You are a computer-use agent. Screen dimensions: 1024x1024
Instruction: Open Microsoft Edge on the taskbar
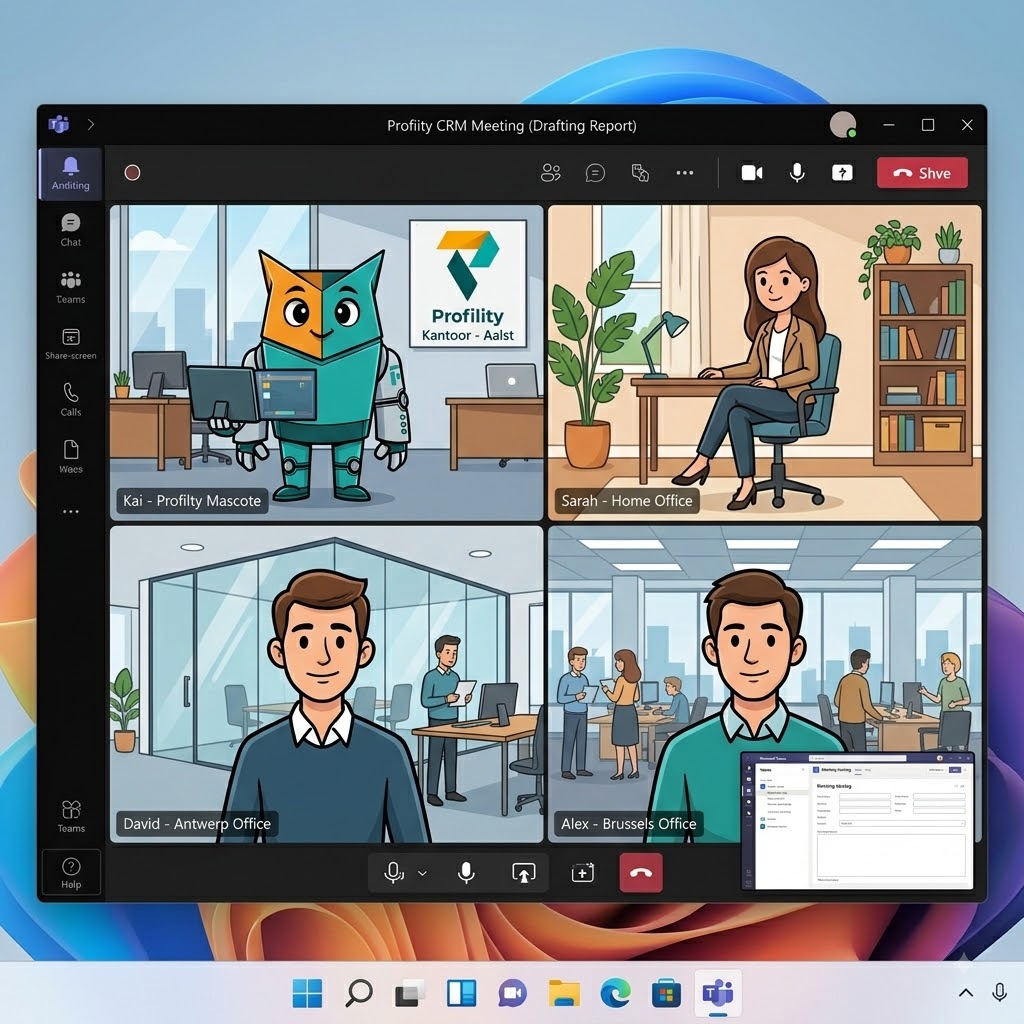(615, 993)
